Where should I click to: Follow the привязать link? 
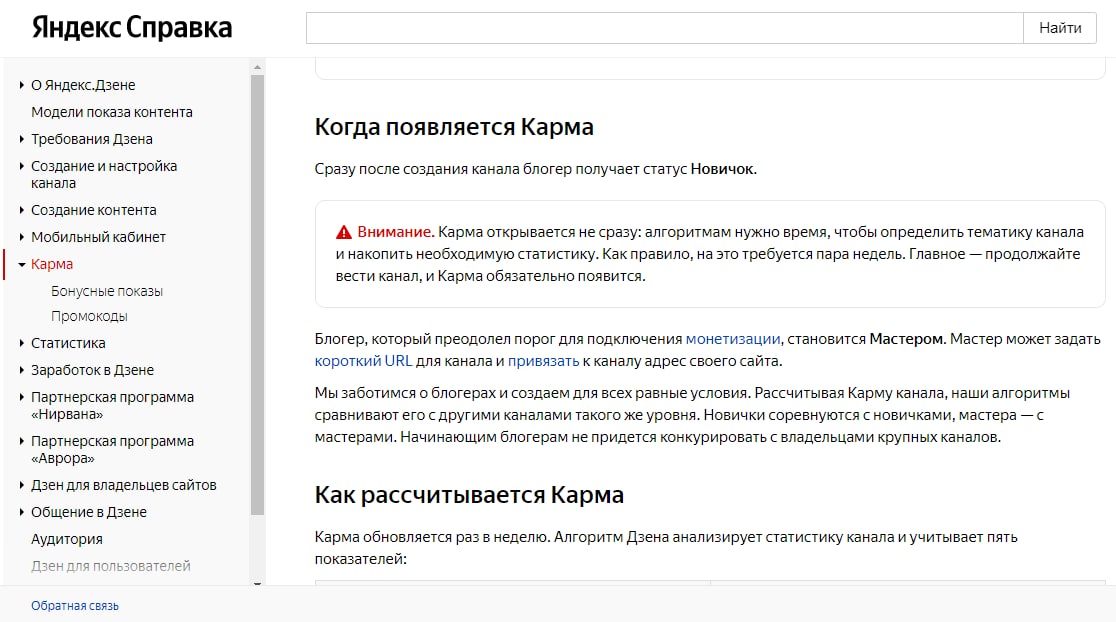[x=544, y=361]
